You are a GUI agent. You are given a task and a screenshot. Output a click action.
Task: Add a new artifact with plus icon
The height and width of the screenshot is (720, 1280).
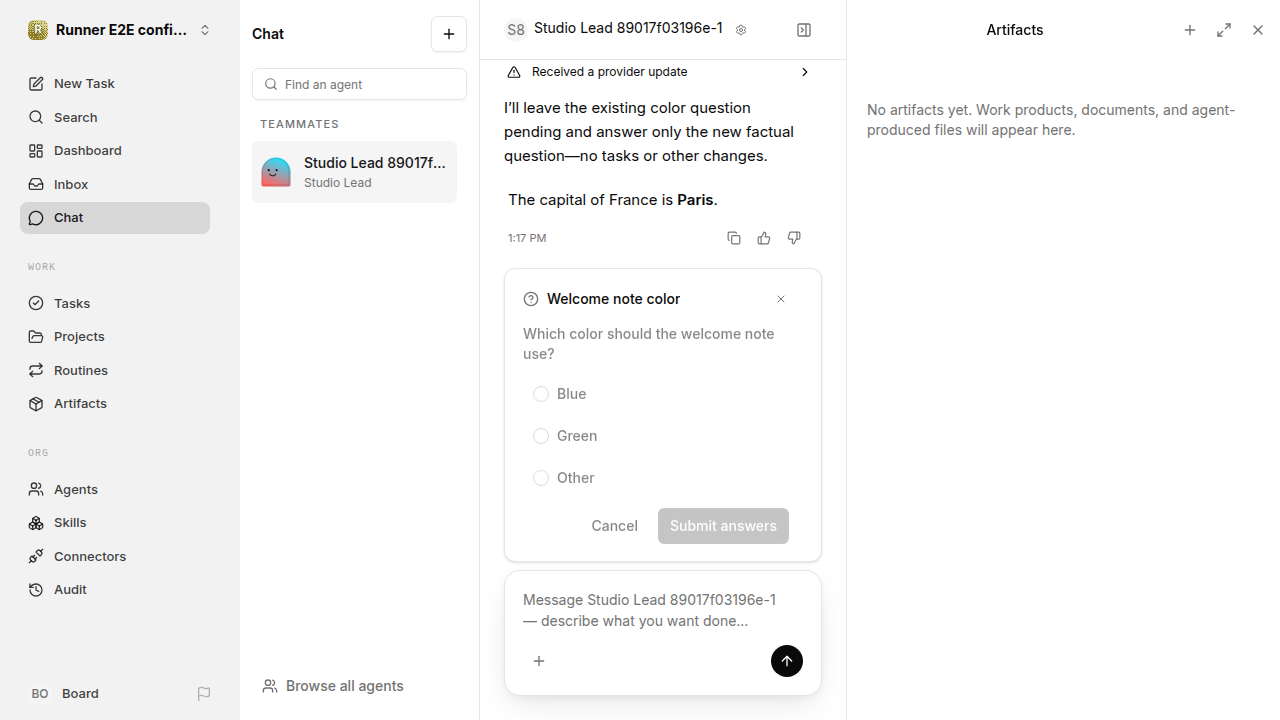point(1190,30)
